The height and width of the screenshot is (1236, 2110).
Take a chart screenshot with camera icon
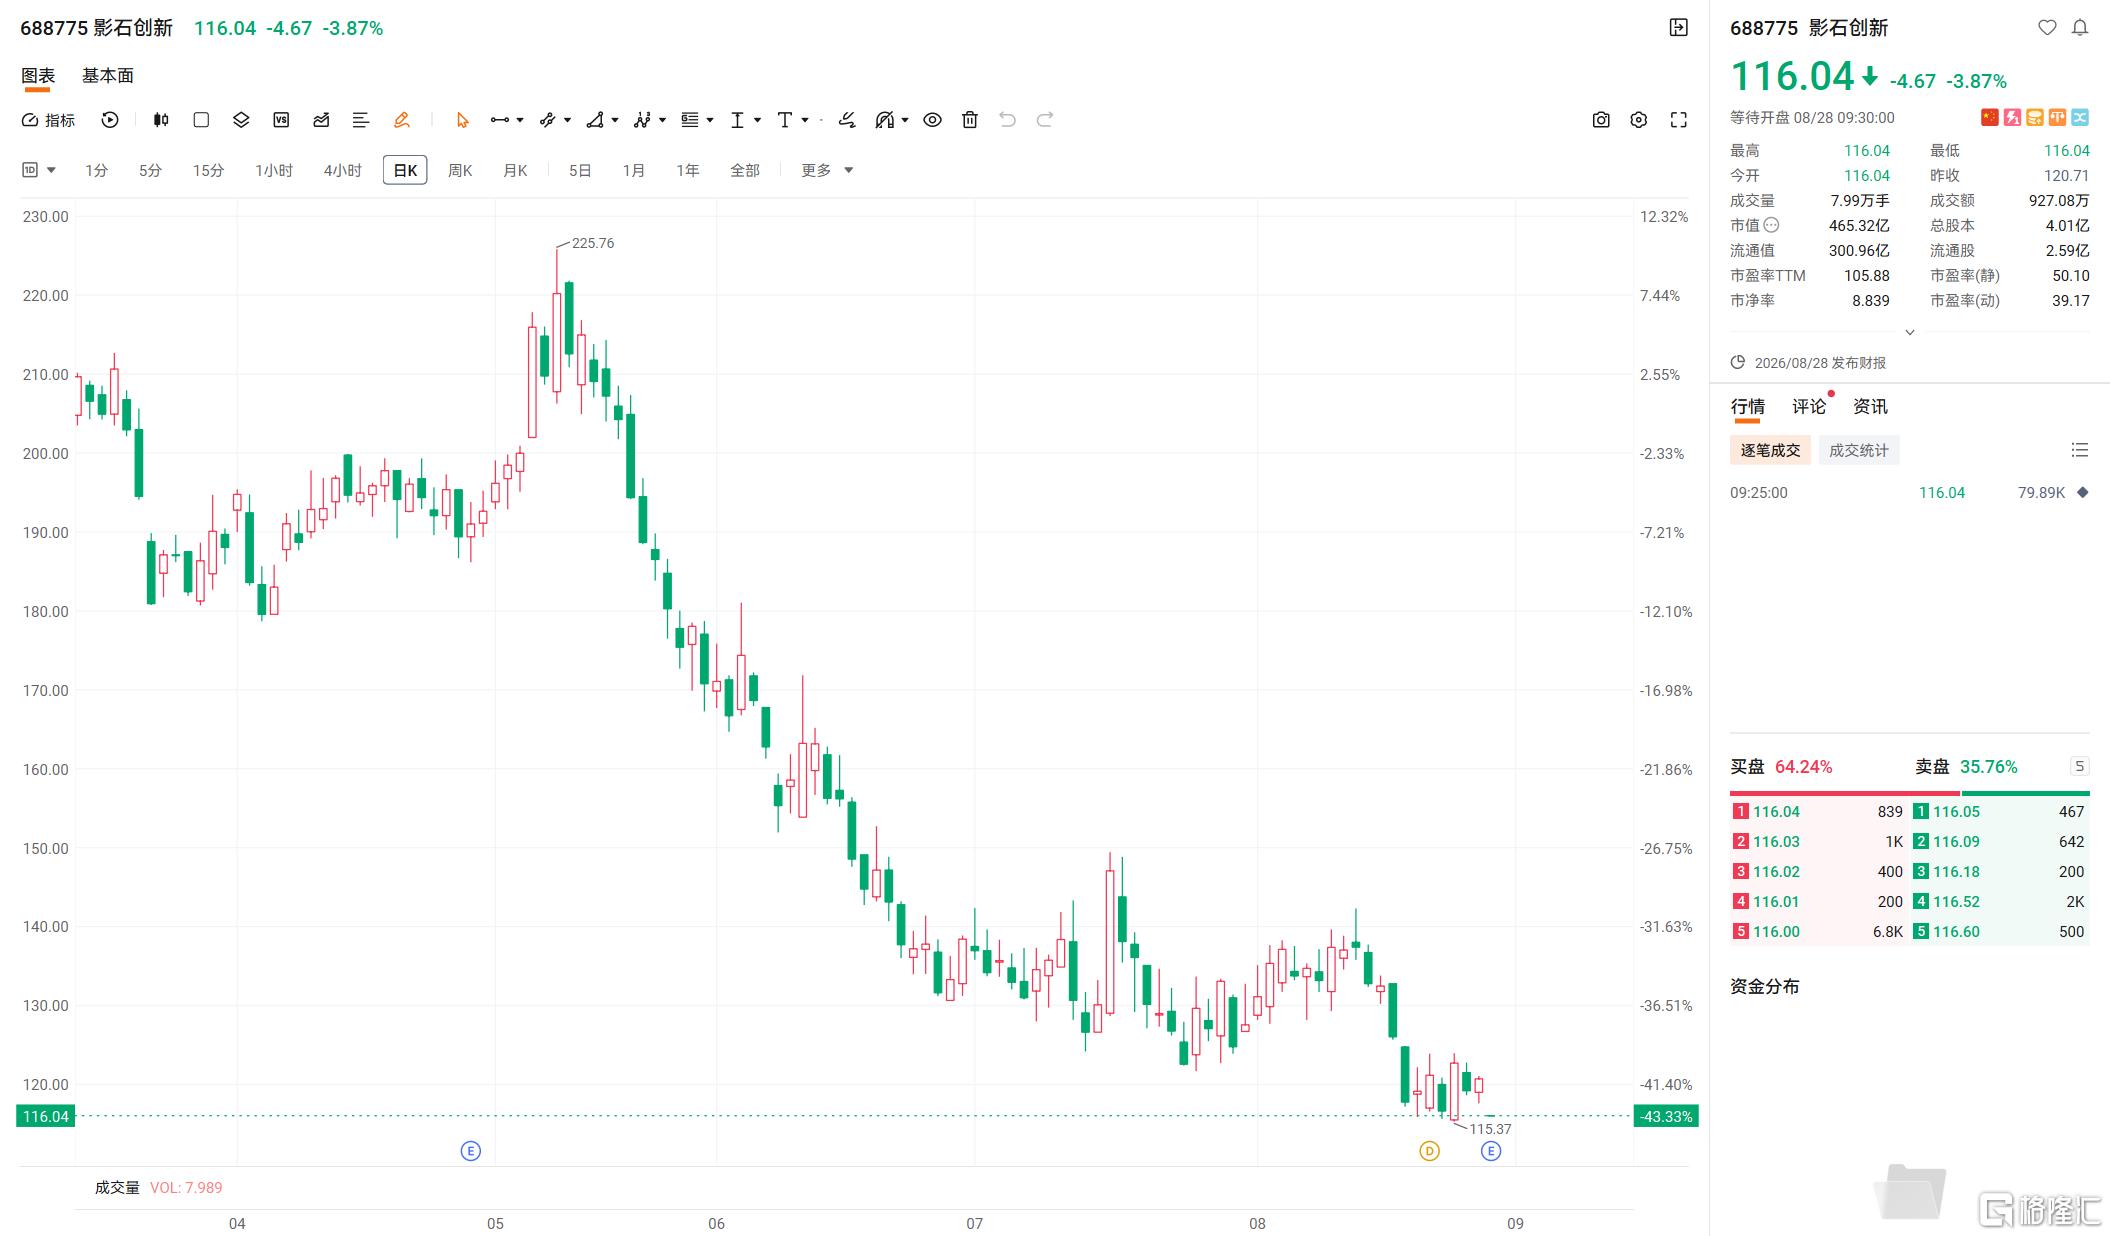pyautogui.click(x=1601, y=120)
